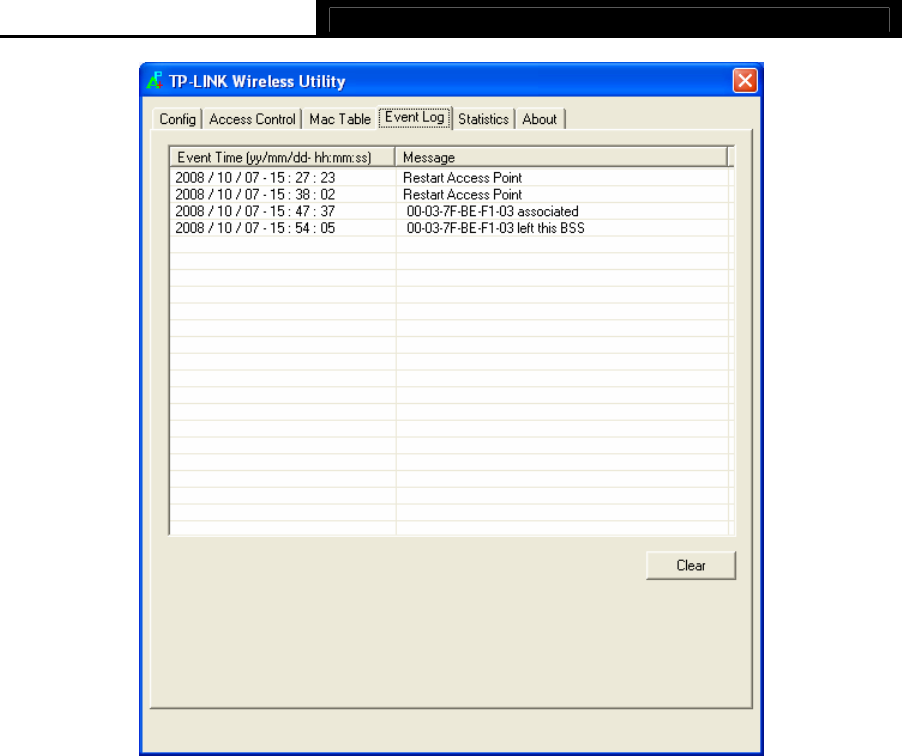Screen dimensions: 902x756
Task: Switch to the Config tab
Action: pyautogui.click(x=177, y=119)
